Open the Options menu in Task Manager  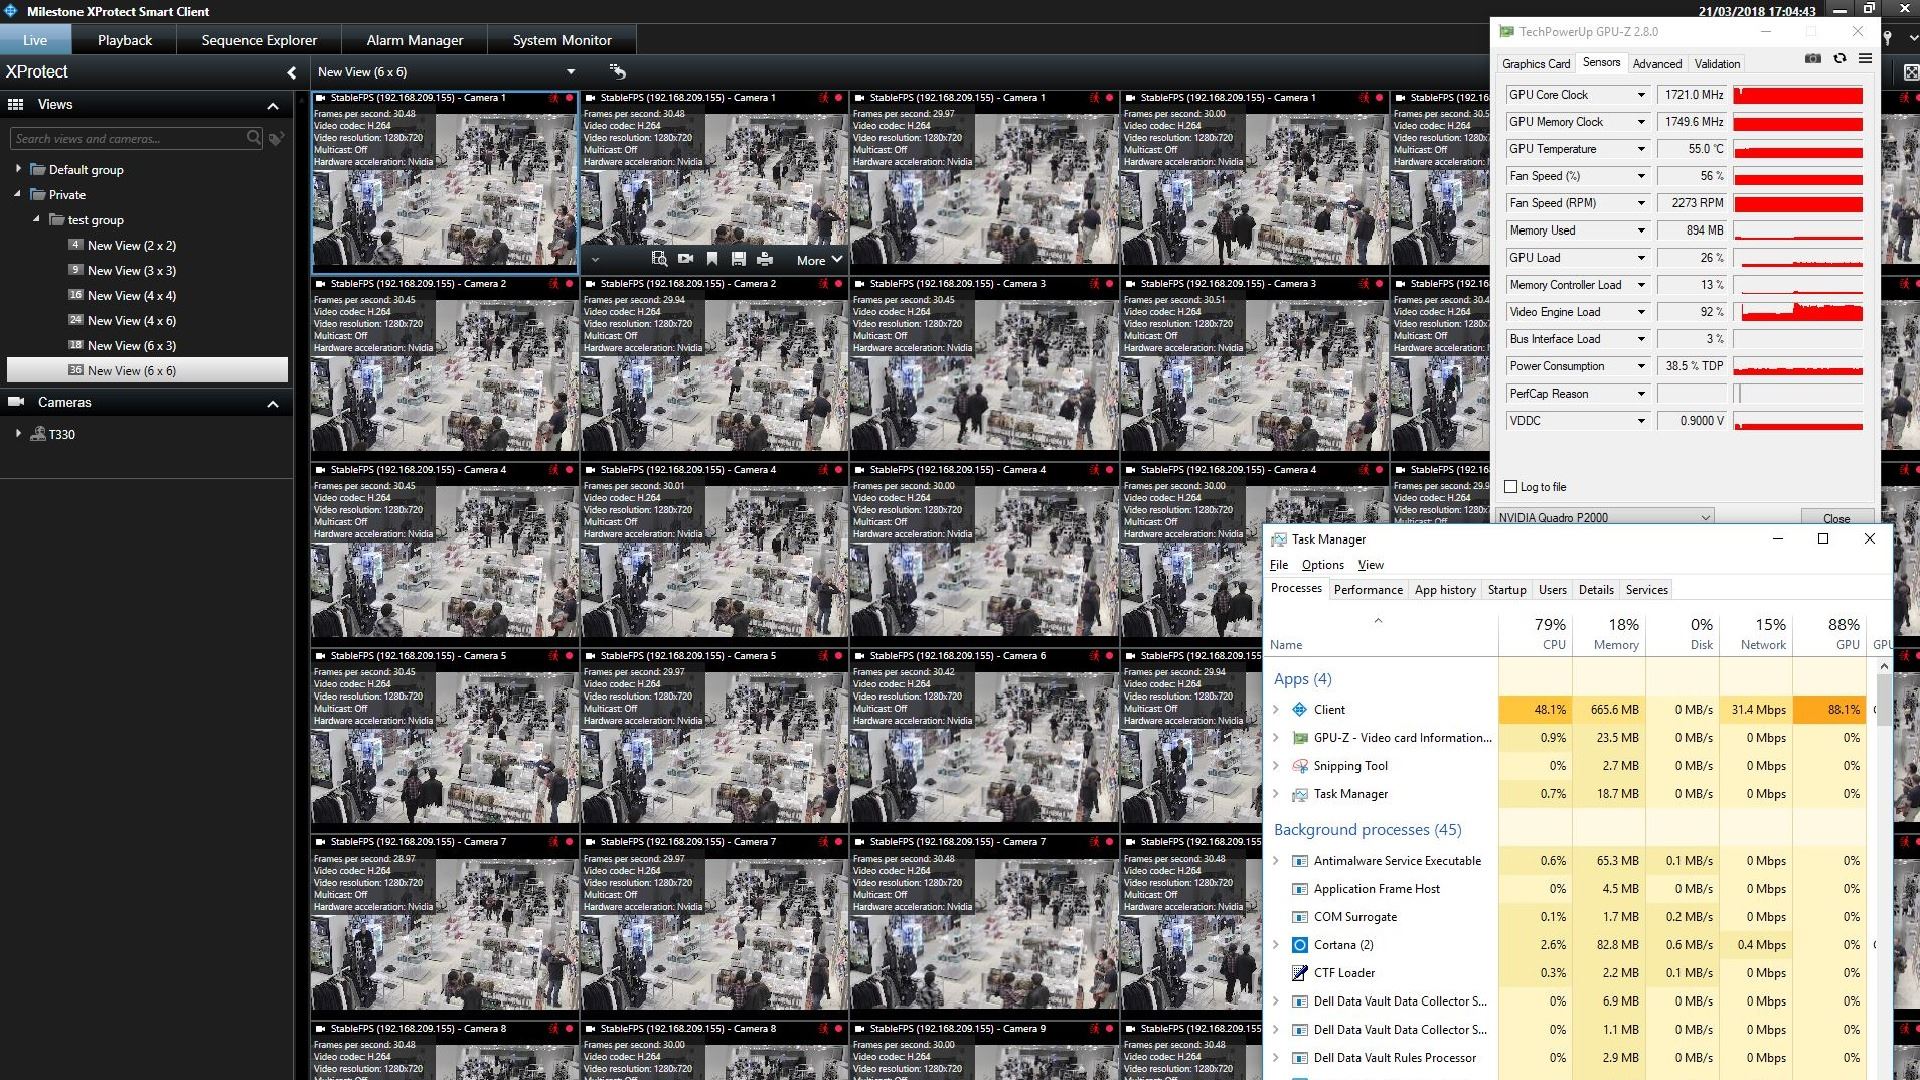click(x=1322, y=565)
